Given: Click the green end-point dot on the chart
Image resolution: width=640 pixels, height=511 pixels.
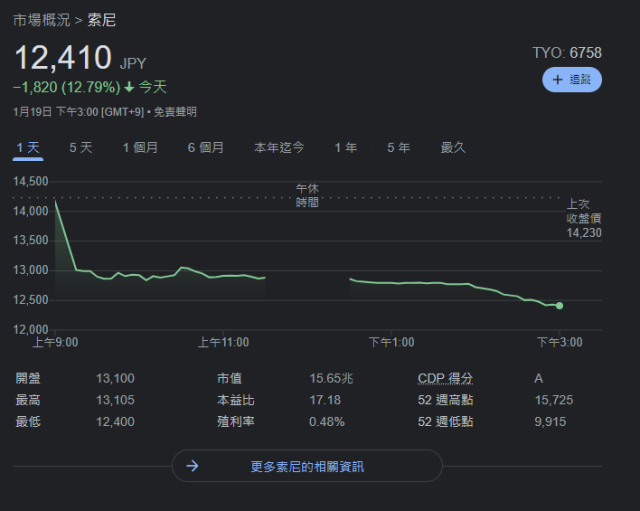Looking at the screenshot, I should pyautogui.click(x=559, y=305).
